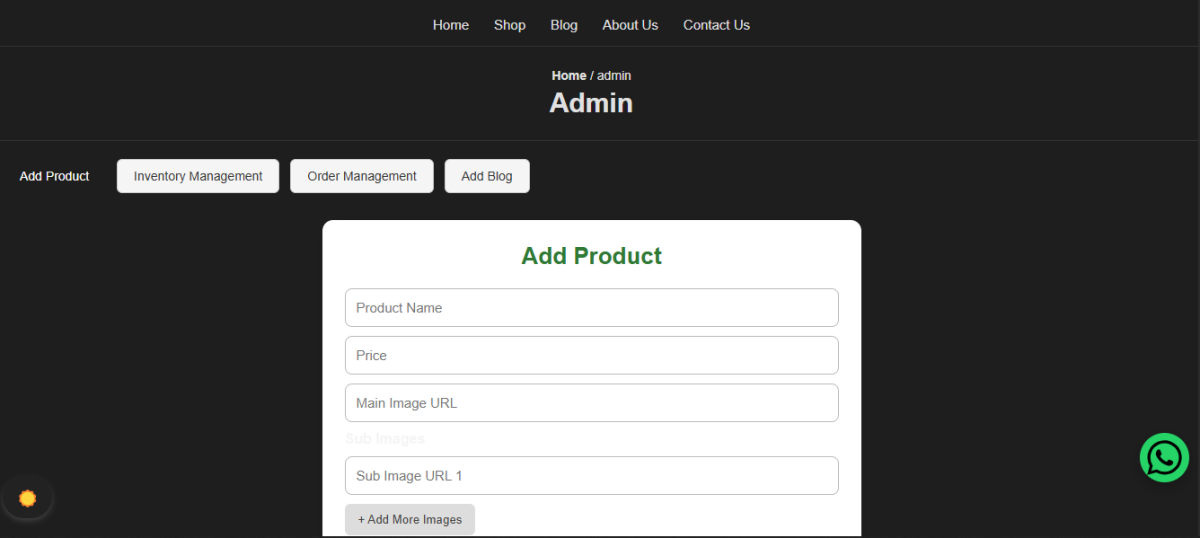Focus the Product Name field
This screenshot has height=538, width=1200.
[x=591, y=308]
